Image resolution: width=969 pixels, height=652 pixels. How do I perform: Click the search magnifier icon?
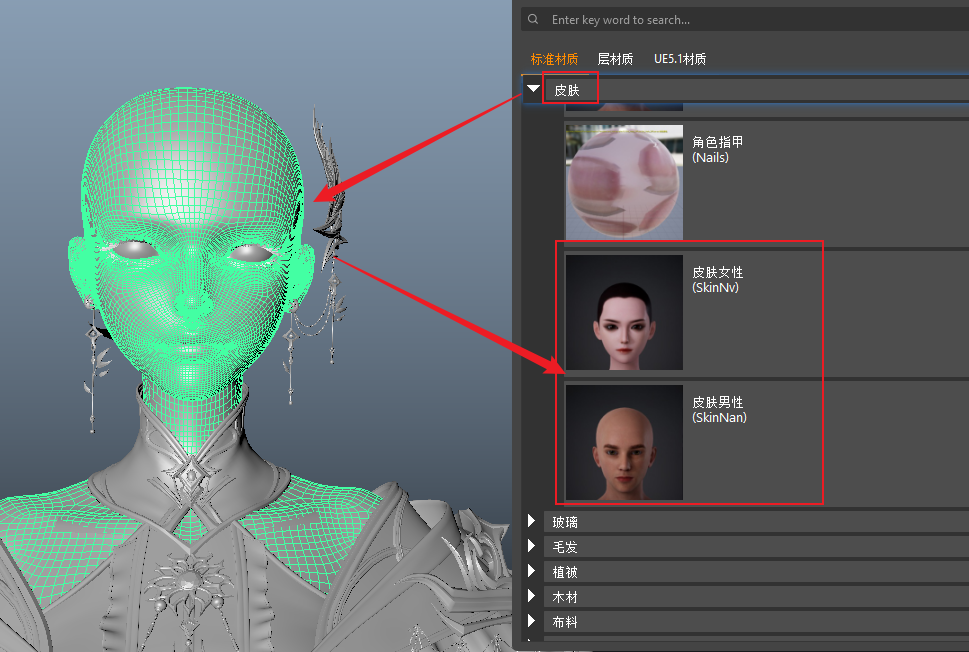[533, 19]
